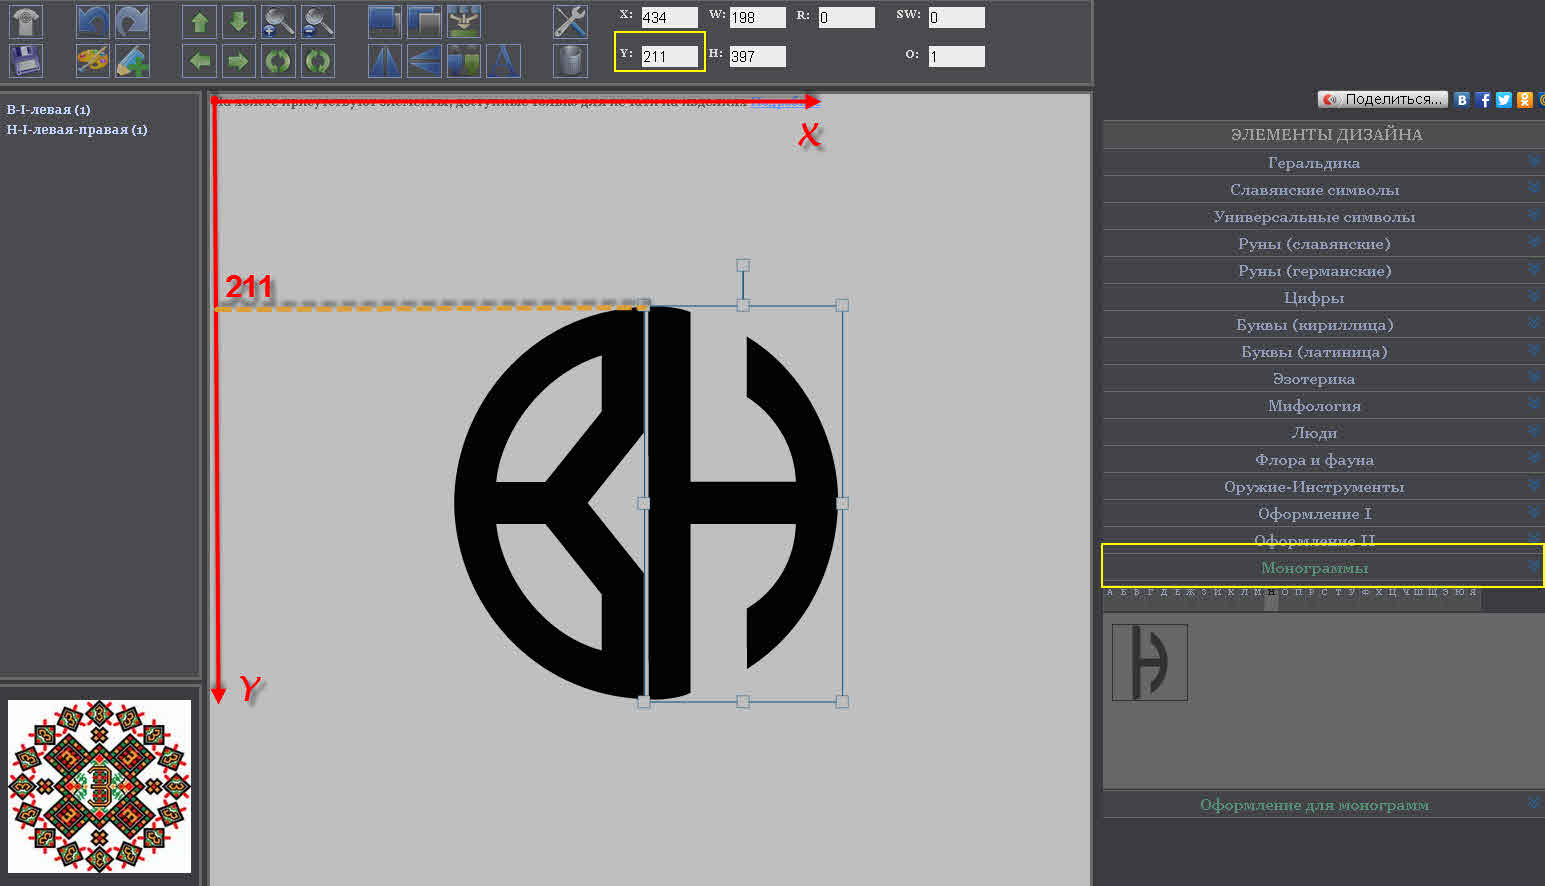Save design with floppy disk icon
This screenshot has height=886, width=1545.
click(x=26, y=61)
